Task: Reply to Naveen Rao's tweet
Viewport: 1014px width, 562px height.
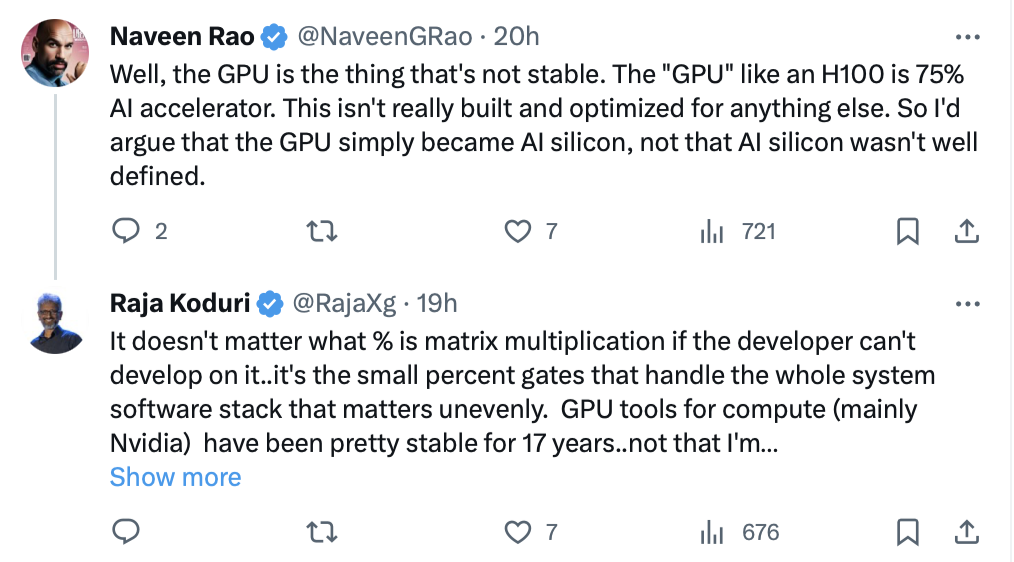Action: pyautogui.click(x=125, y=232)
